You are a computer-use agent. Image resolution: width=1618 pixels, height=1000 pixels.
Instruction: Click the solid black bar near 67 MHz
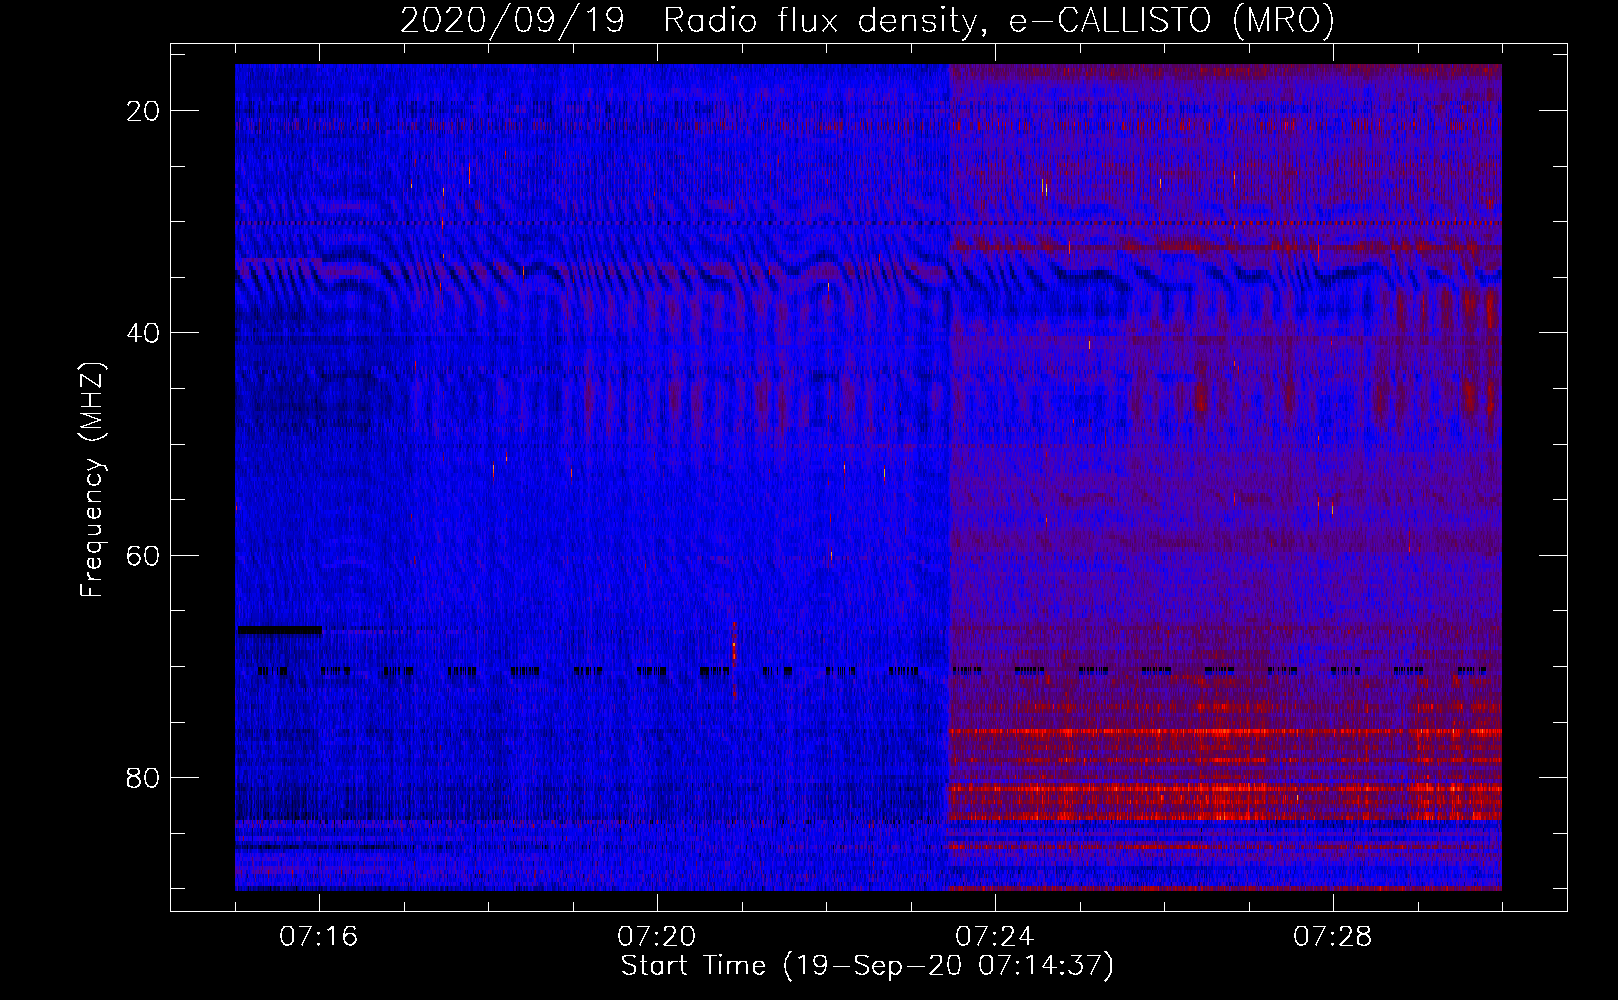280,630
